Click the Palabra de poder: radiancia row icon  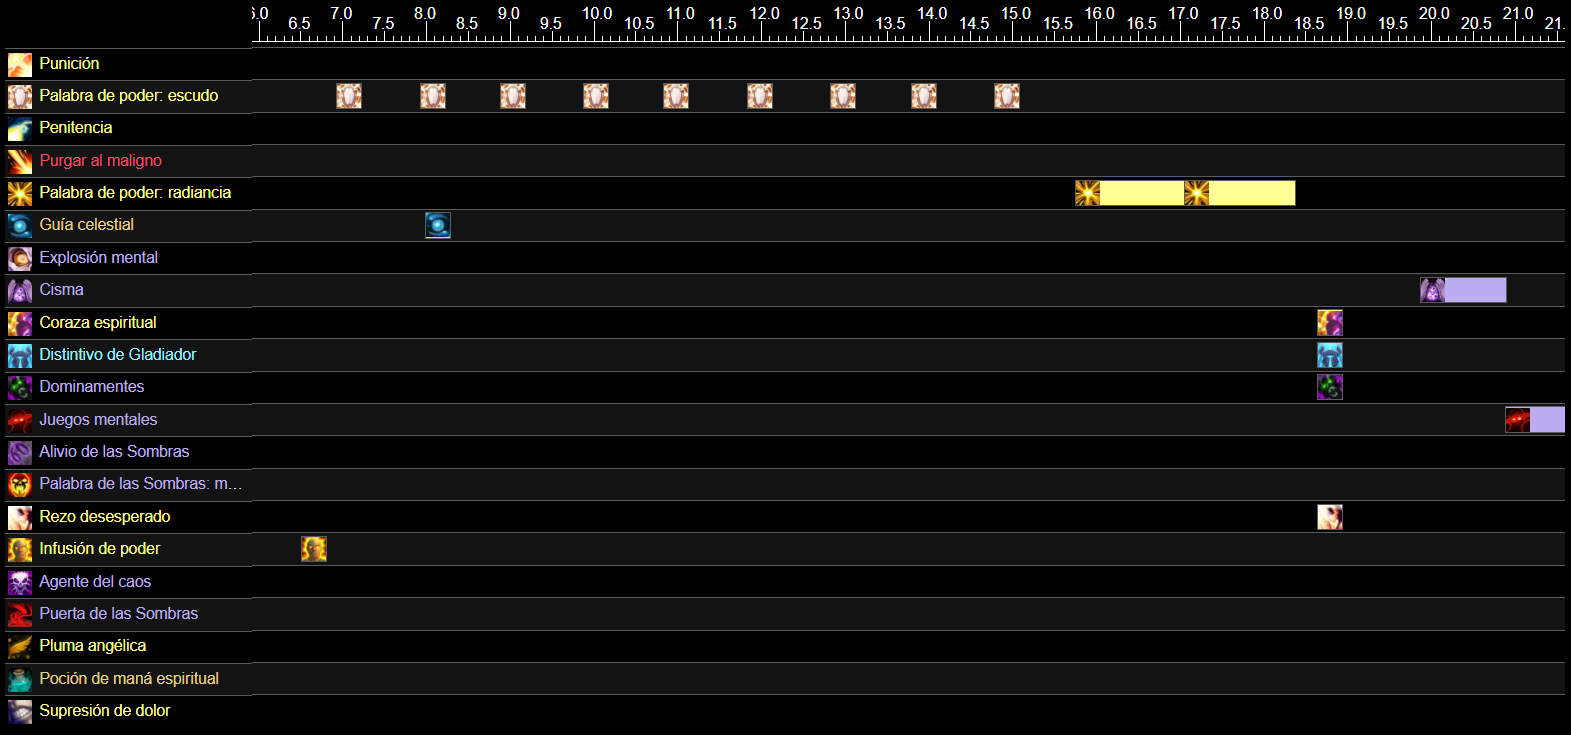[20, 194]
